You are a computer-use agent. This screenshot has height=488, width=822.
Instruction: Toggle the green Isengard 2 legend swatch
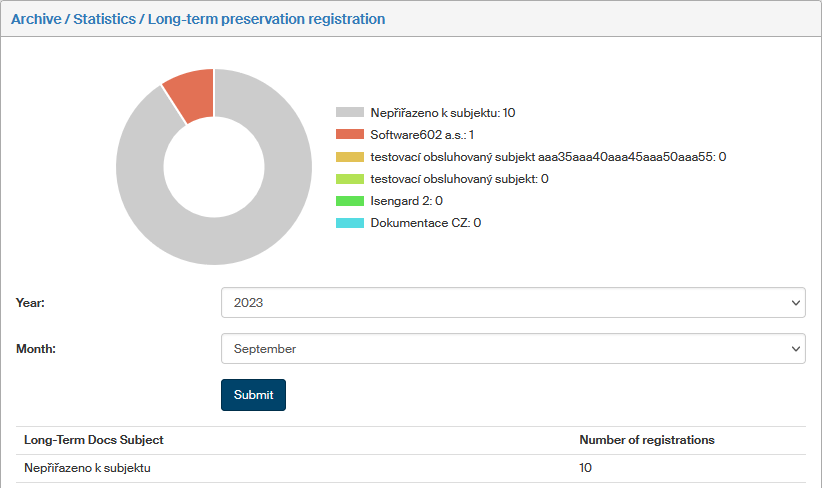350,201
